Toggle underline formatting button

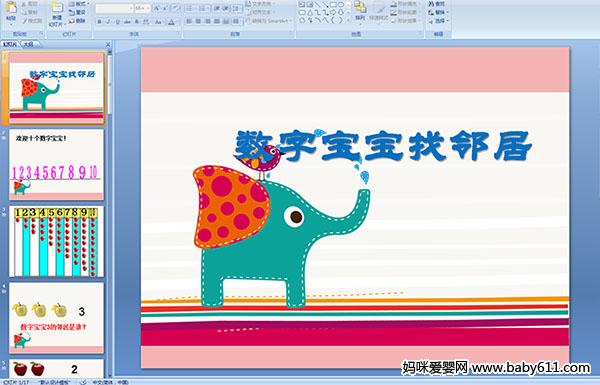click(117, 22)
